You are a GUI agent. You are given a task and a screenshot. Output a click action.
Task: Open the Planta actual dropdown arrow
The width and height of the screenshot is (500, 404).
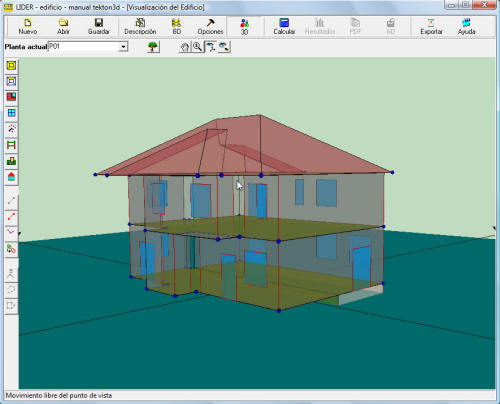123,47
